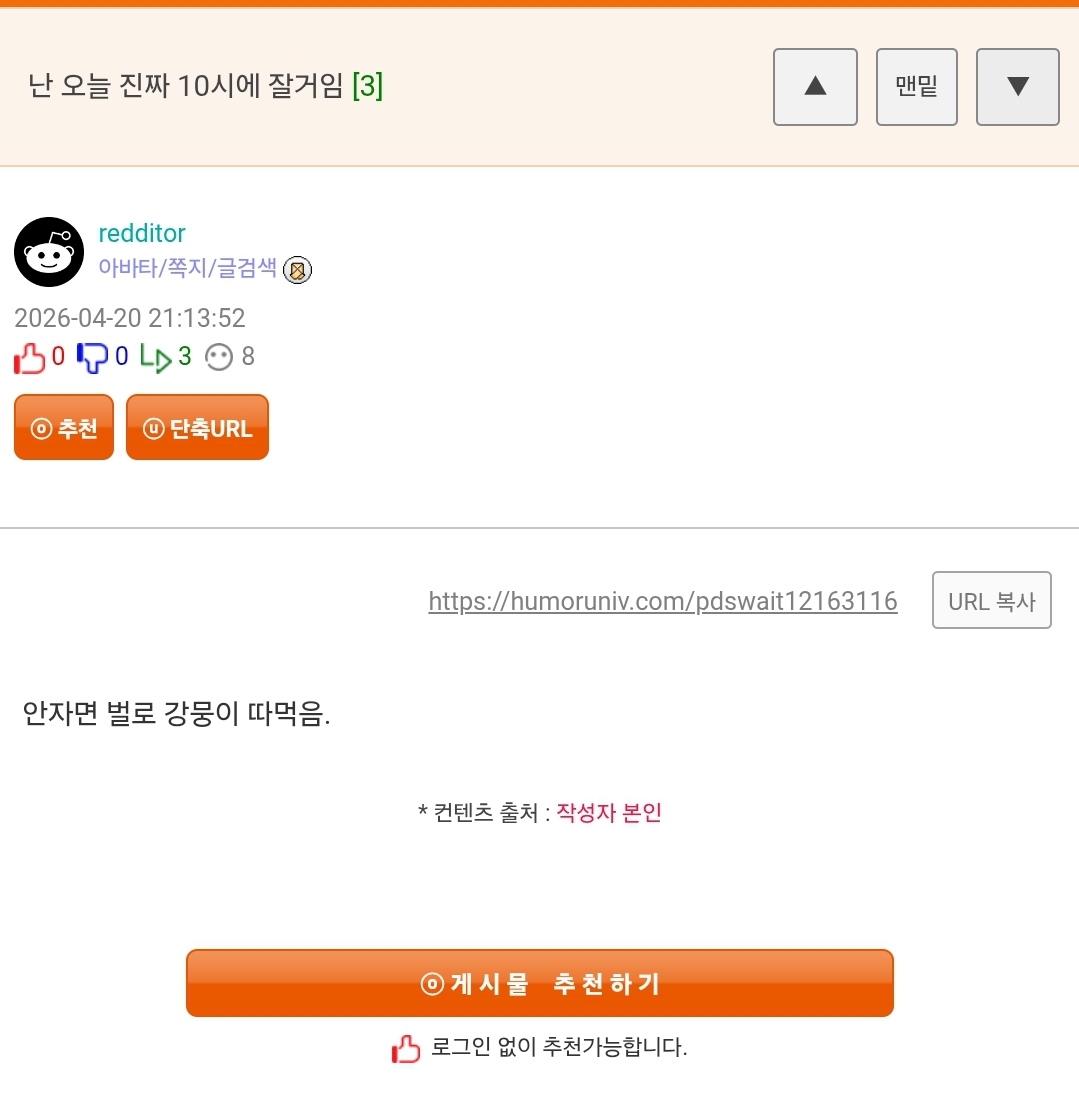
Task: Click the red thumbs-up count icon
Action: click(30, 357)
